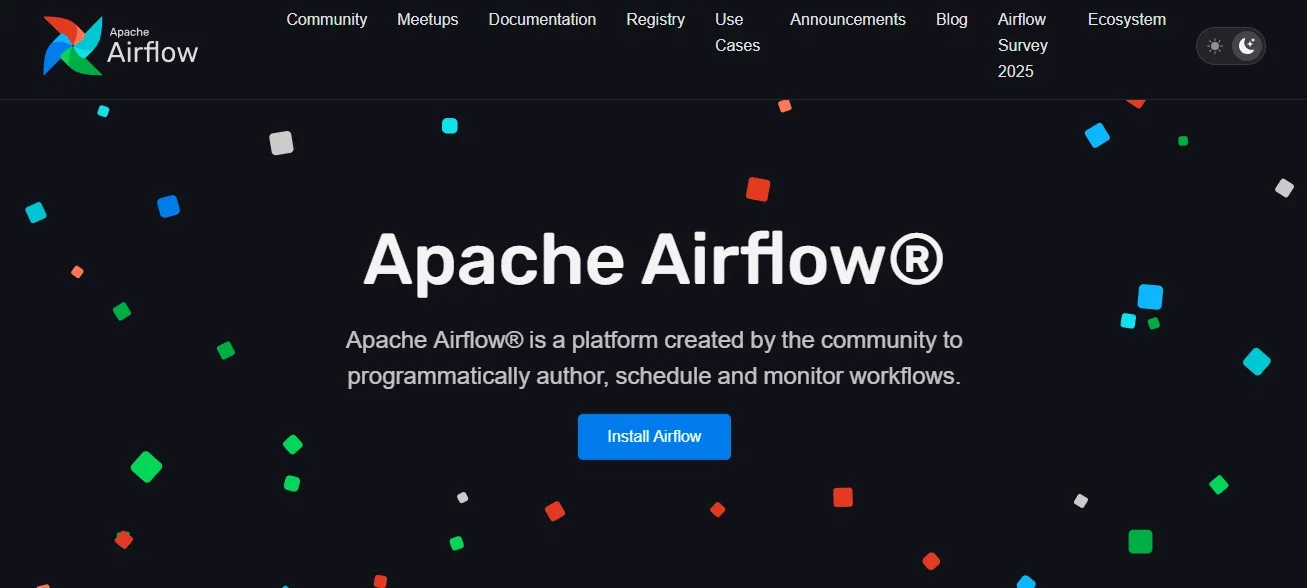Select the dark mode moon icon
The height and width of the screenshot is (588, 1307).
click(1247, 46)
